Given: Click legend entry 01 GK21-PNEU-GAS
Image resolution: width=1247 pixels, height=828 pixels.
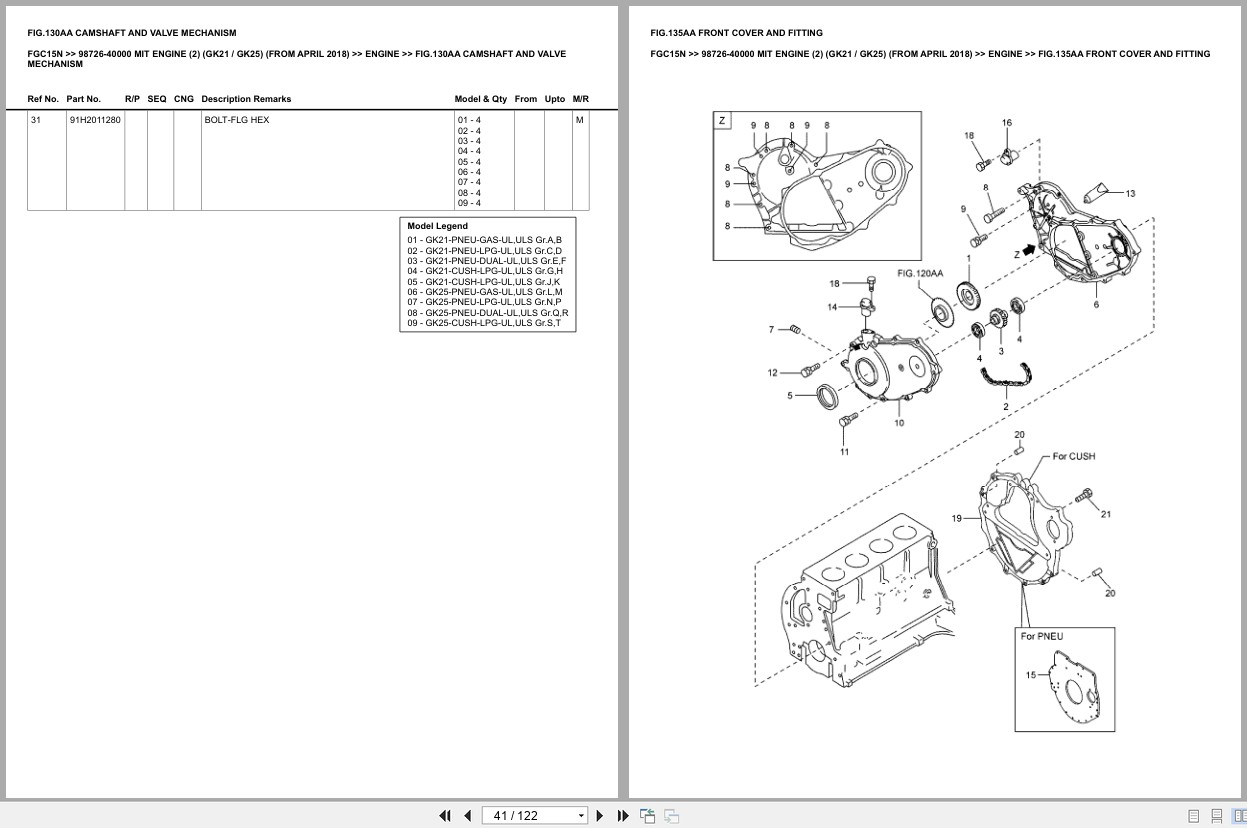Looking at the screenshot, I should click(x=484, y=240).
